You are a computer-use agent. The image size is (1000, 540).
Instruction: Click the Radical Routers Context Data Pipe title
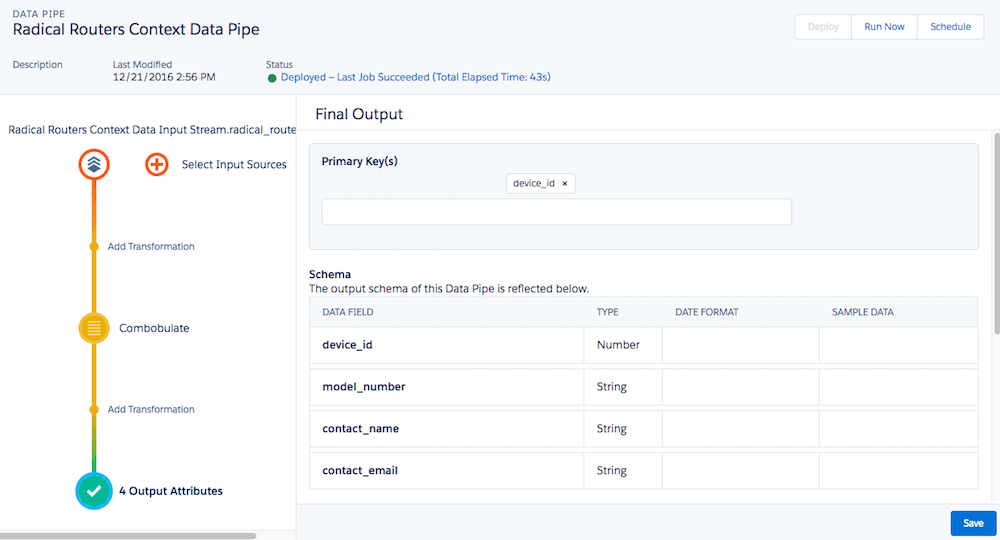136,29
